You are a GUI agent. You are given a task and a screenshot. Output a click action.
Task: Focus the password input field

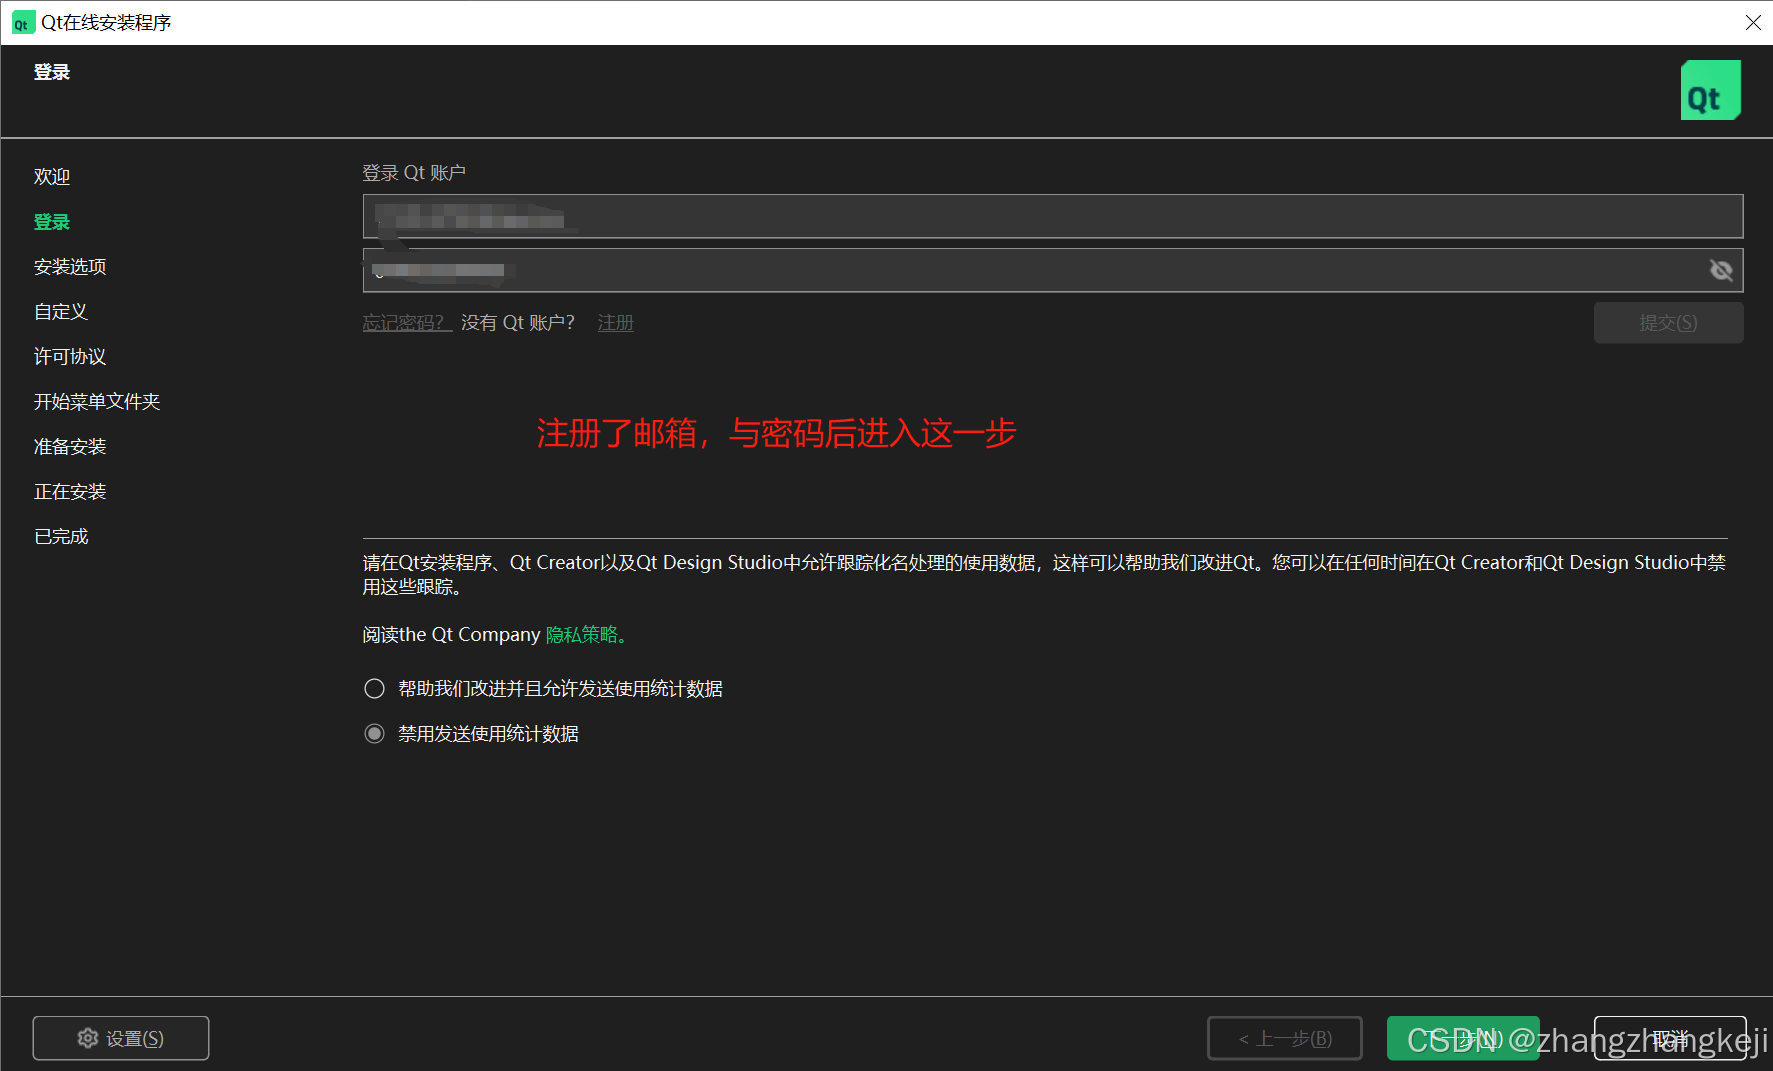1052,270
